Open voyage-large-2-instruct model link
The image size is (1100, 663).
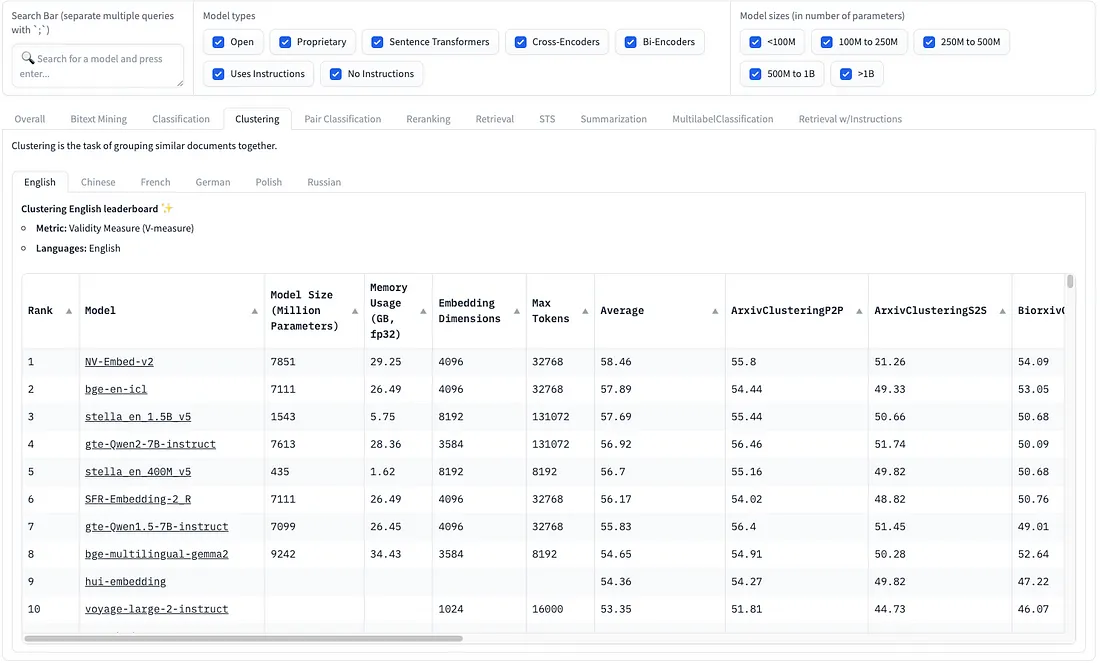point(156,609)
